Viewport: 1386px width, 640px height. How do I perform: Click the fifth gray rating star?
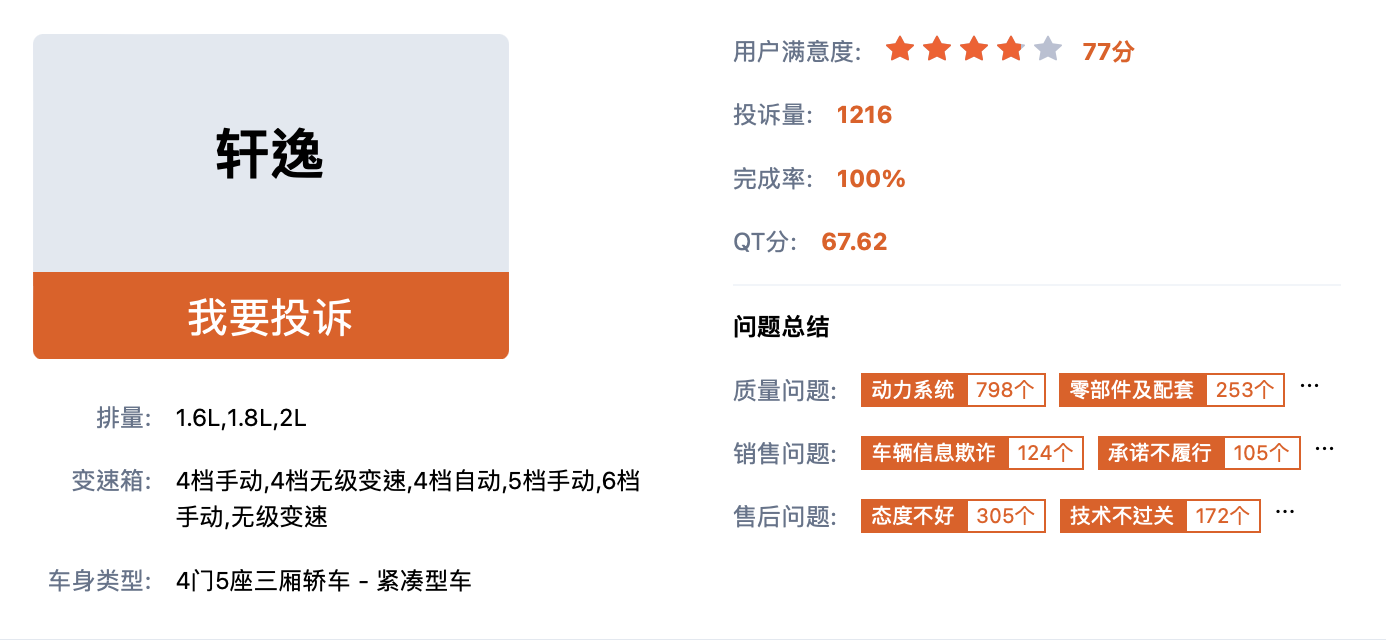(1048, 49)
